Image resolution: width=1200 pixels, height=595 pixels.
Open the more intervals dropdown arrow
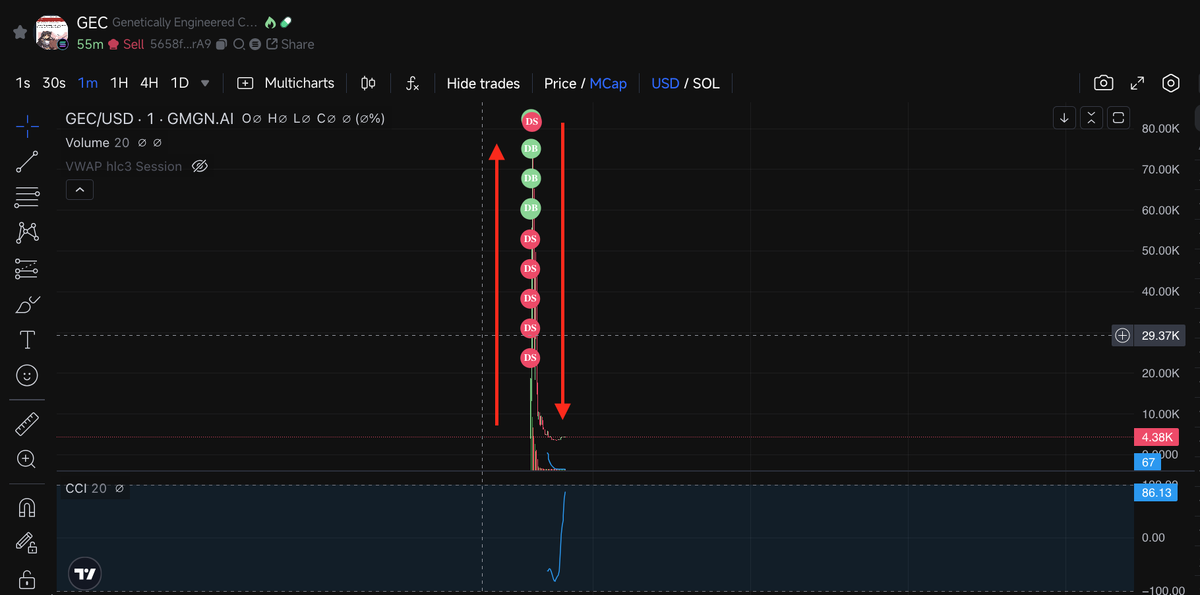(205, 84)
